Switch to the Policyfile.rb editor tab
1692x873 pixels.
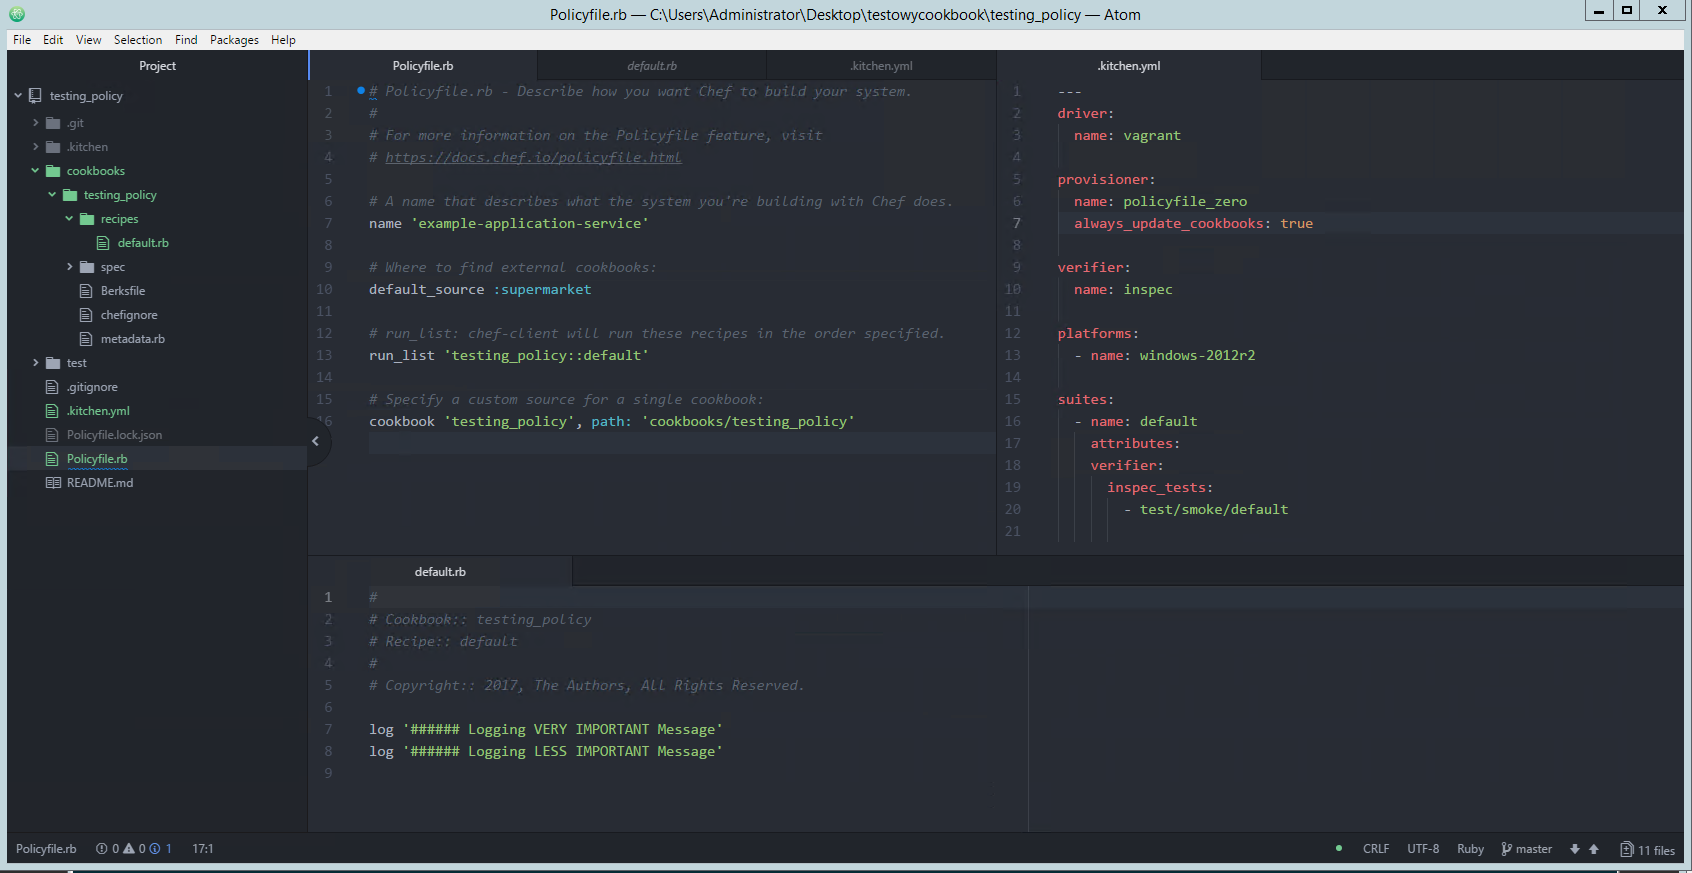pos(423,66)
